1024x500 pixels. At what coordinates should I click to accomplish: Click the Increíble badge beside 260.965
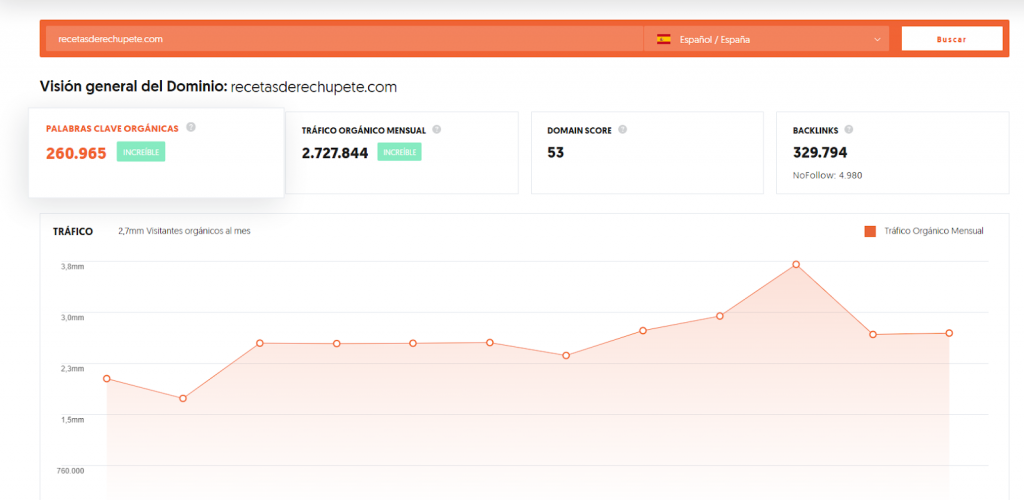tap(141, 152)
